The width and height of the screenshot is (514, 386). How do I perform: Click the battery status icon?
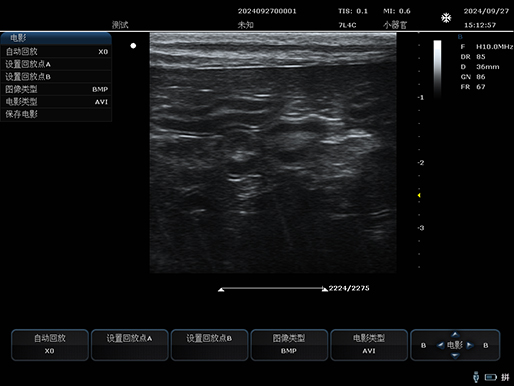pos(491,377)
